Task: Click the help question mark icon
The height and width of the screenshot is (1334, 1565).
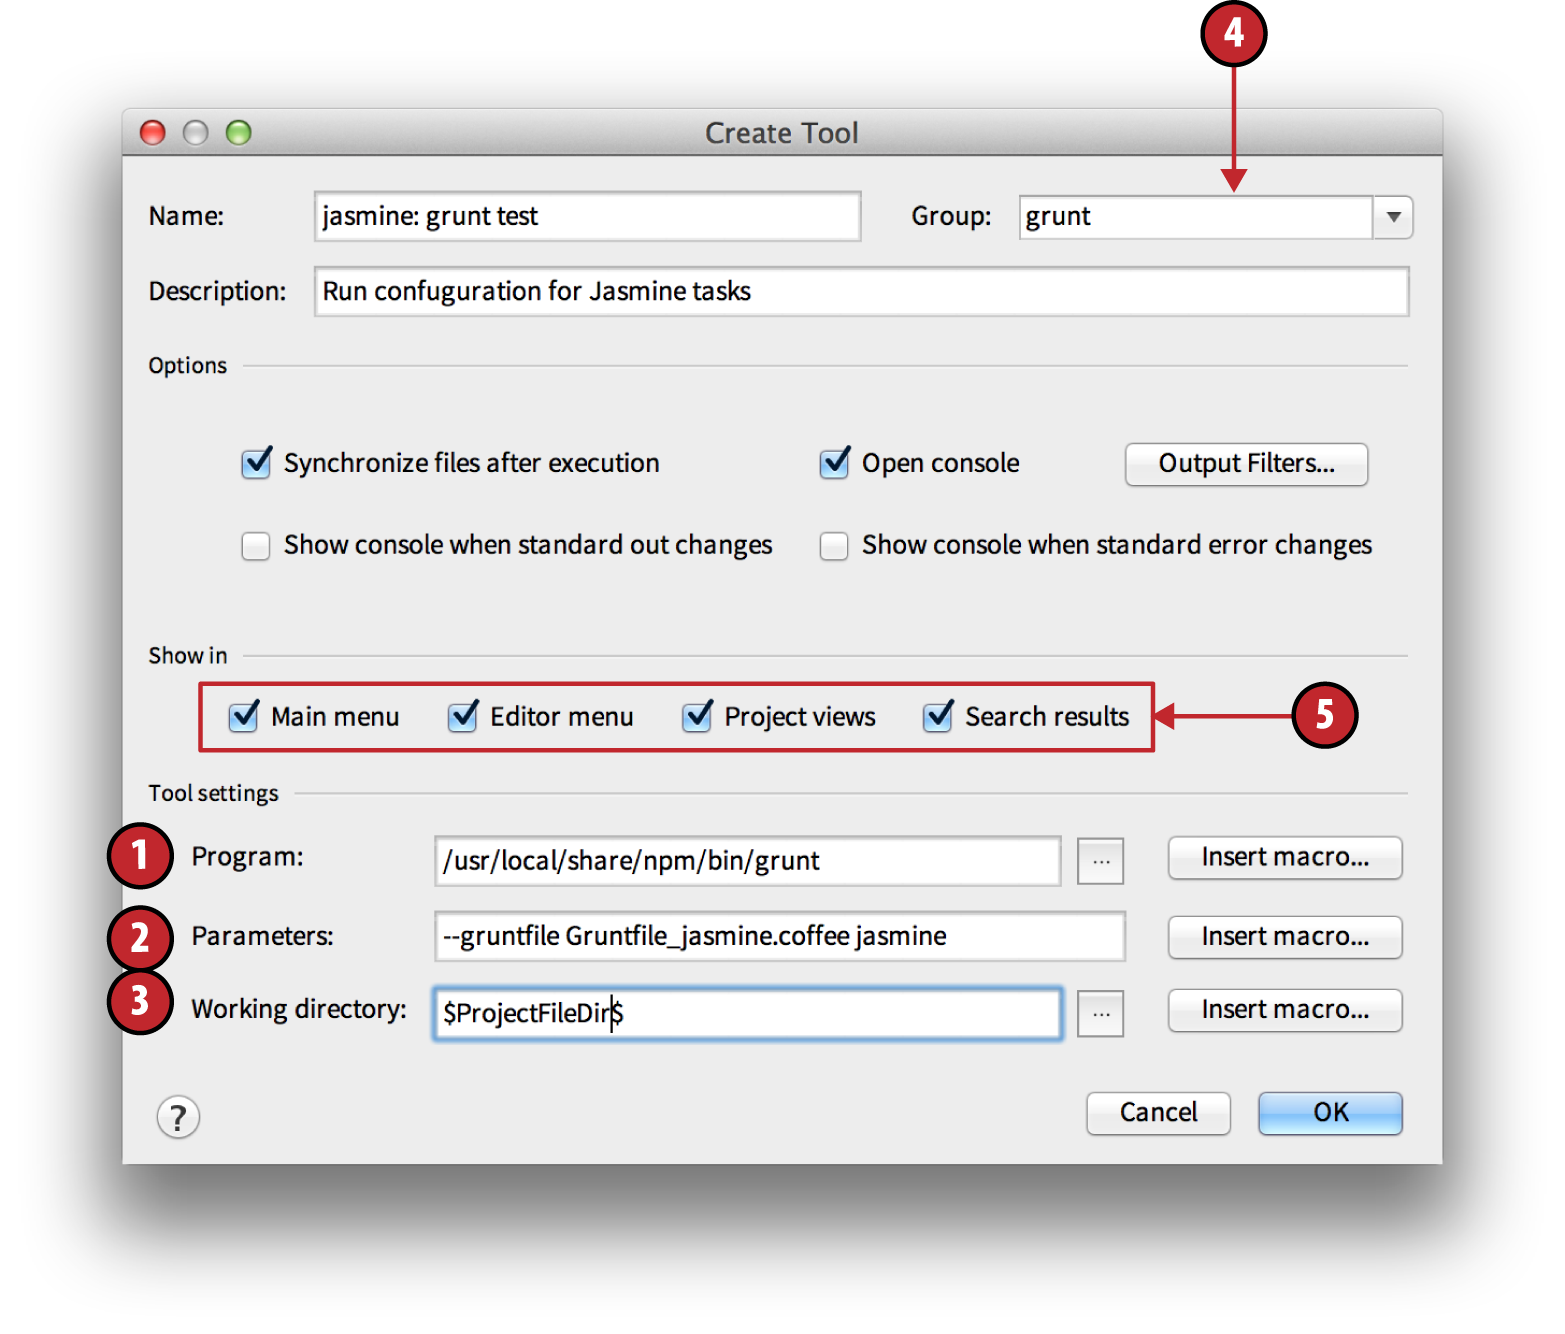Action: [178, 1117]
